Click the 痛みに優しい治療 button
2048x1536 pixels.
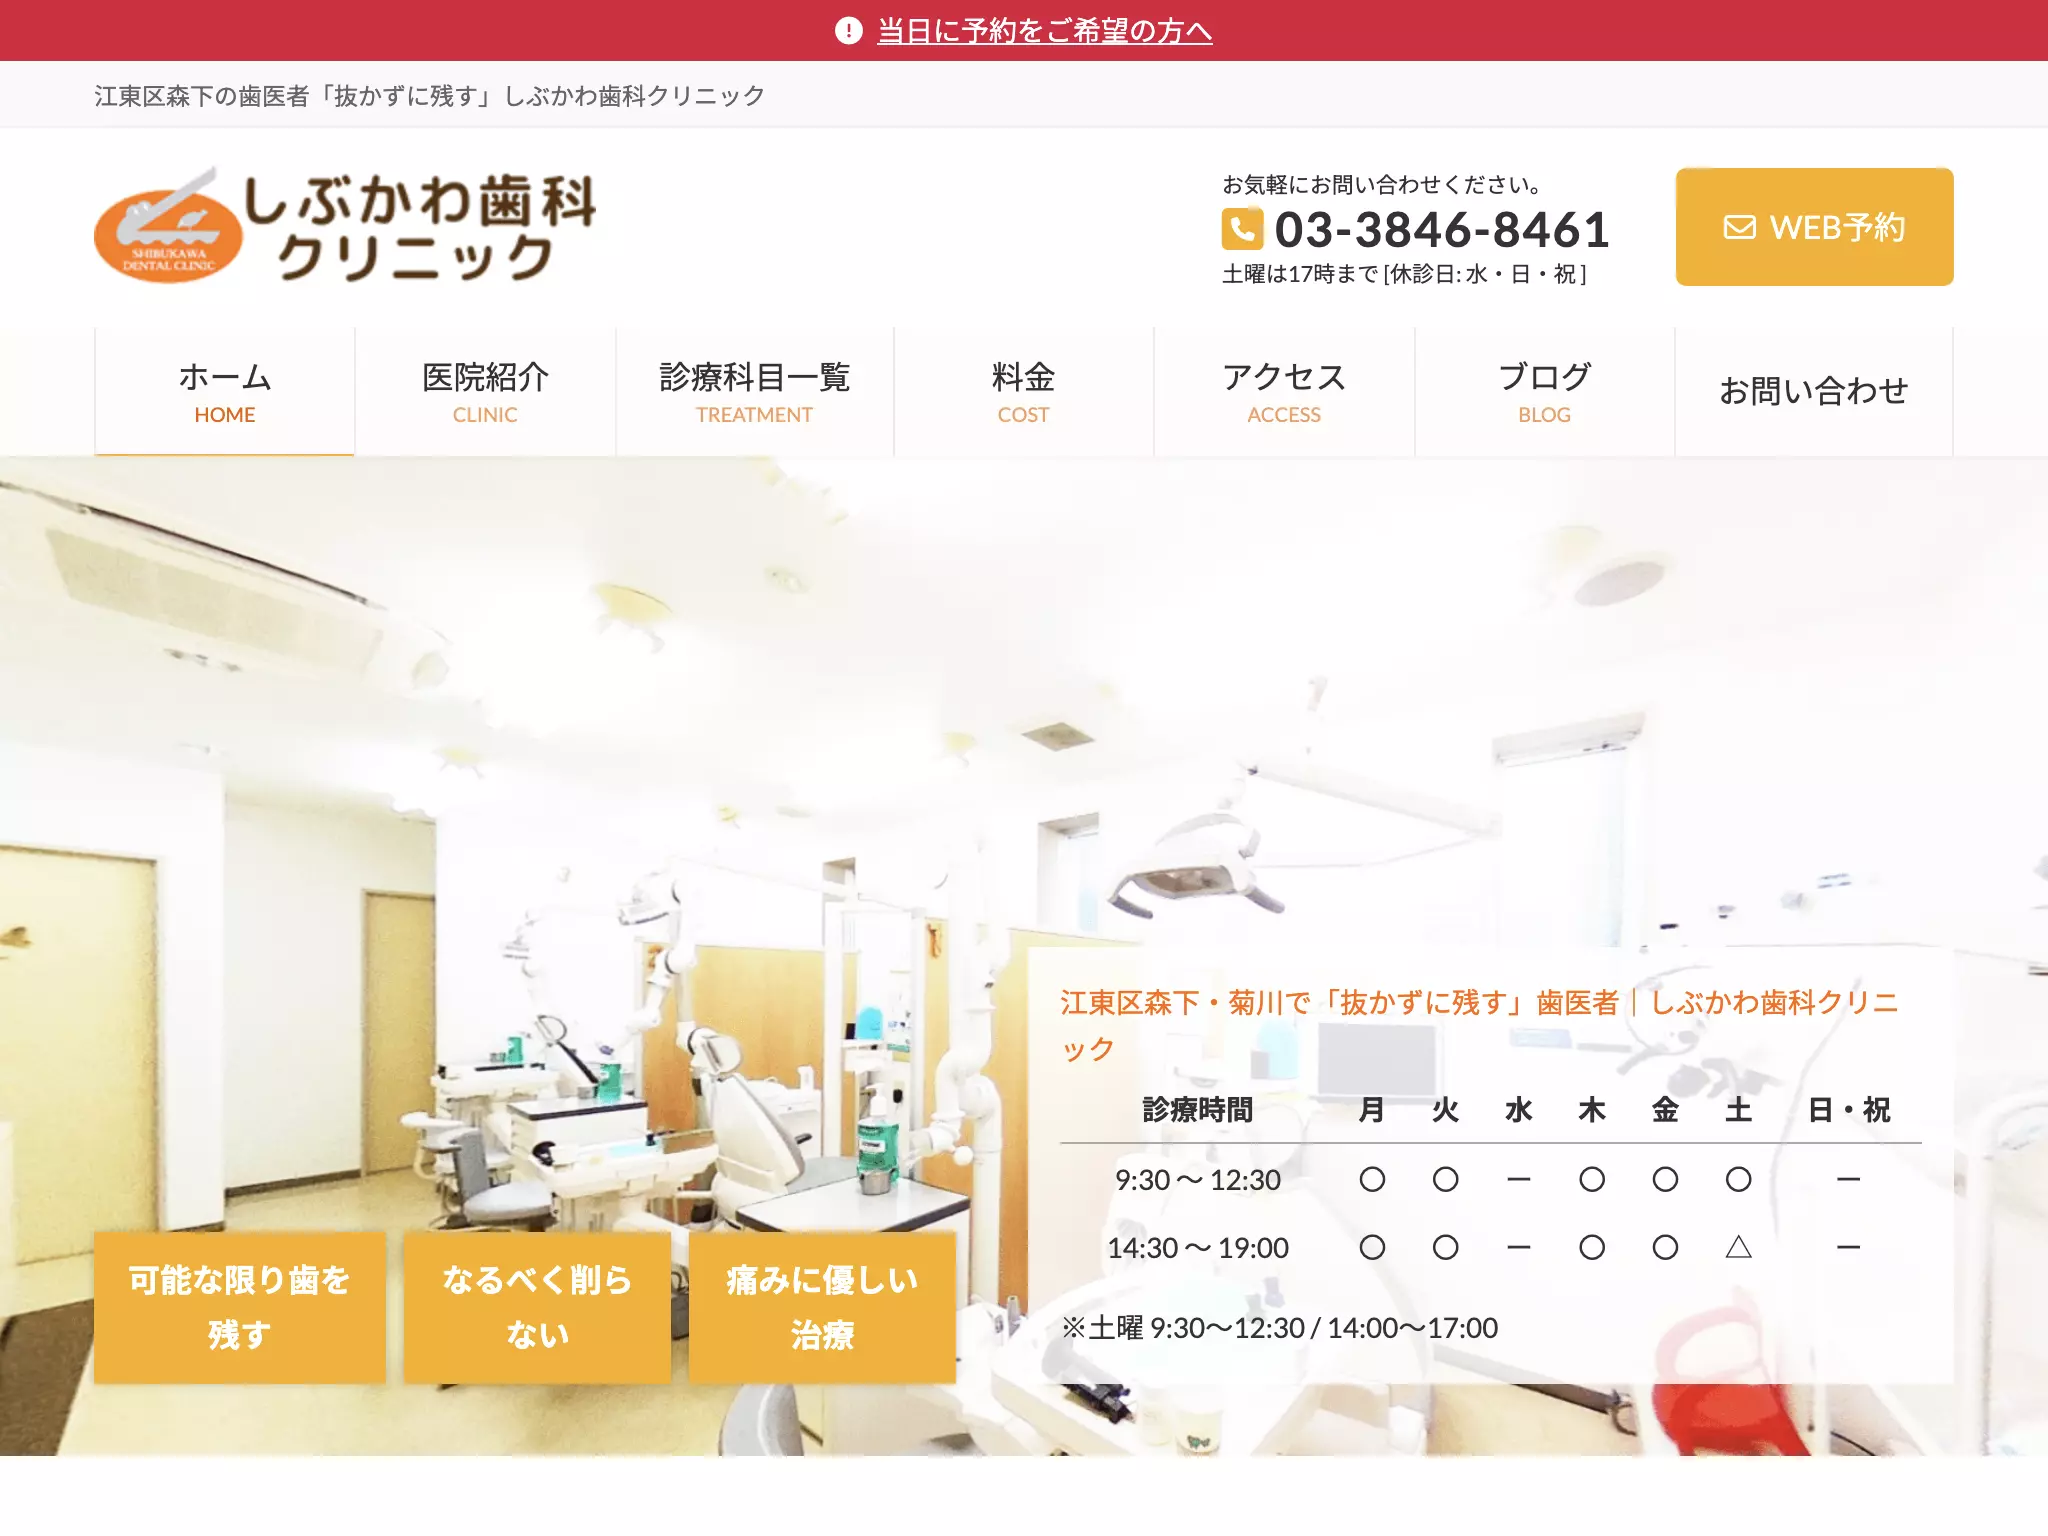(x=822, y=1307)
